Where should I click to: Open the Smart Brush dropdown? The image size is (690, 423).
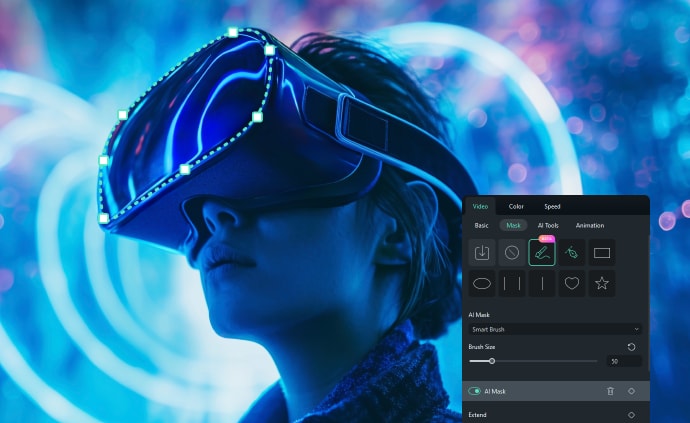click(x=555, y=329)
